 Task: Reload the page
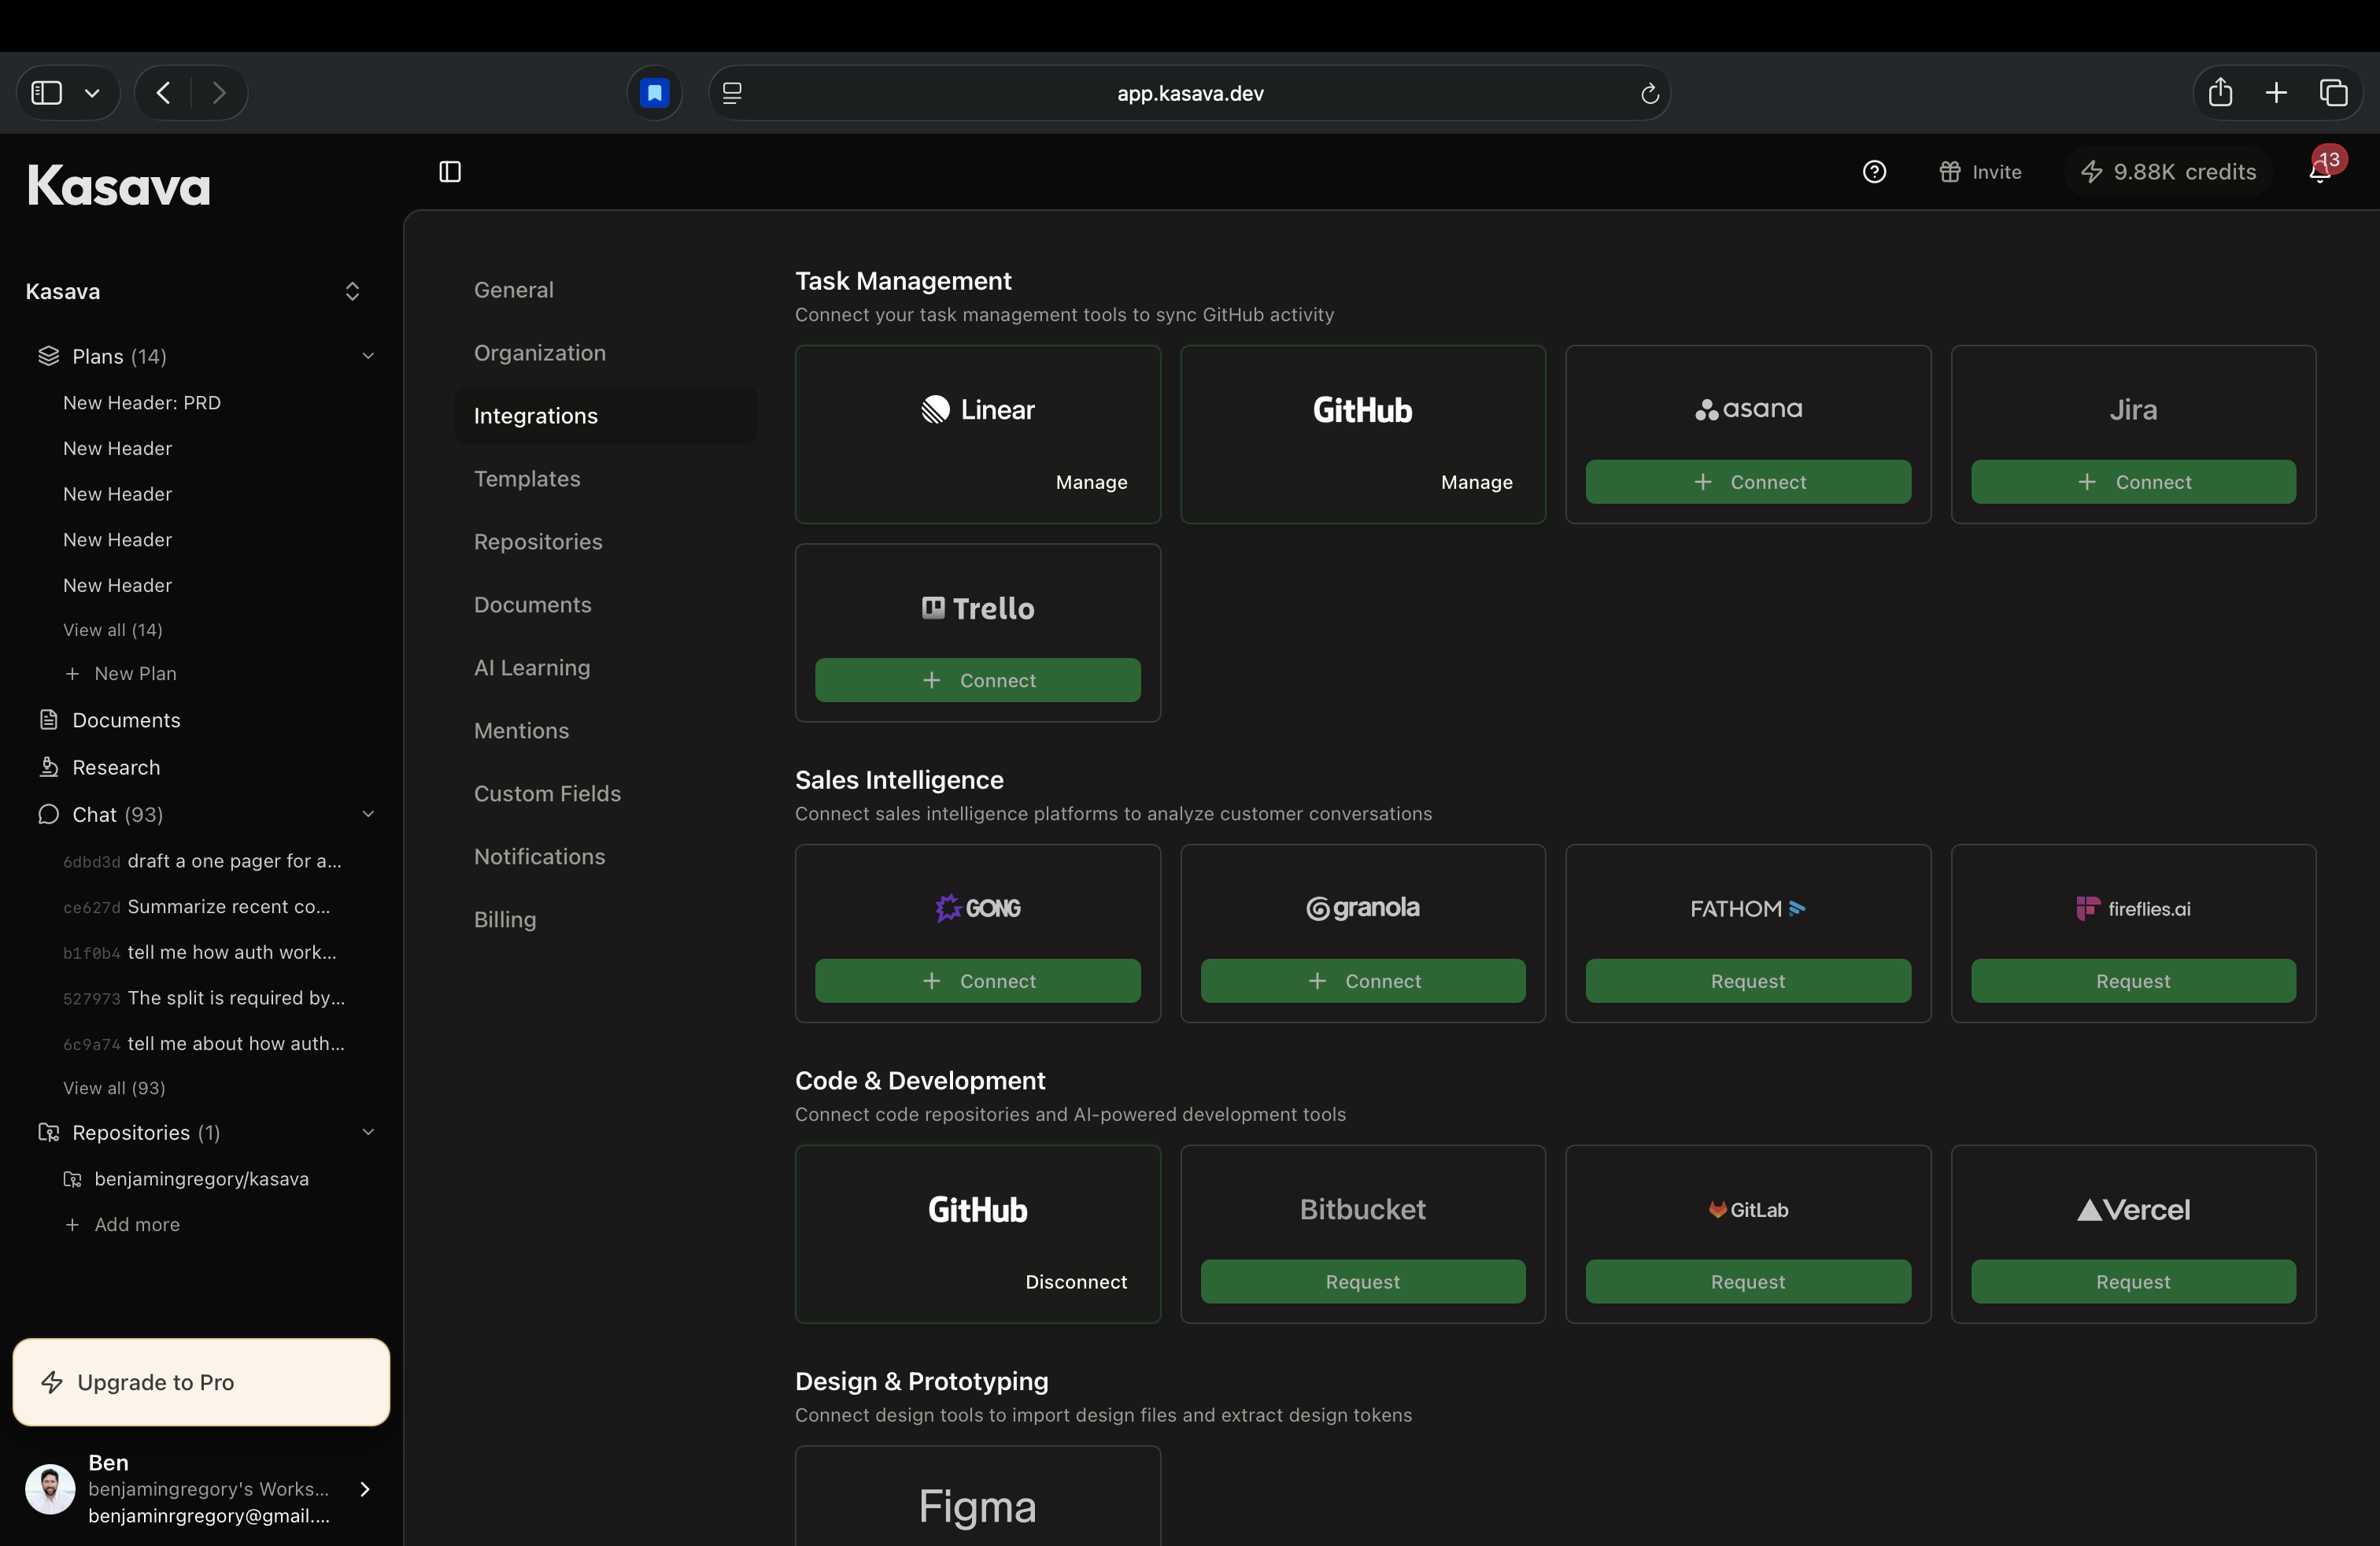pyautogui.click(x=1649, y=93)
